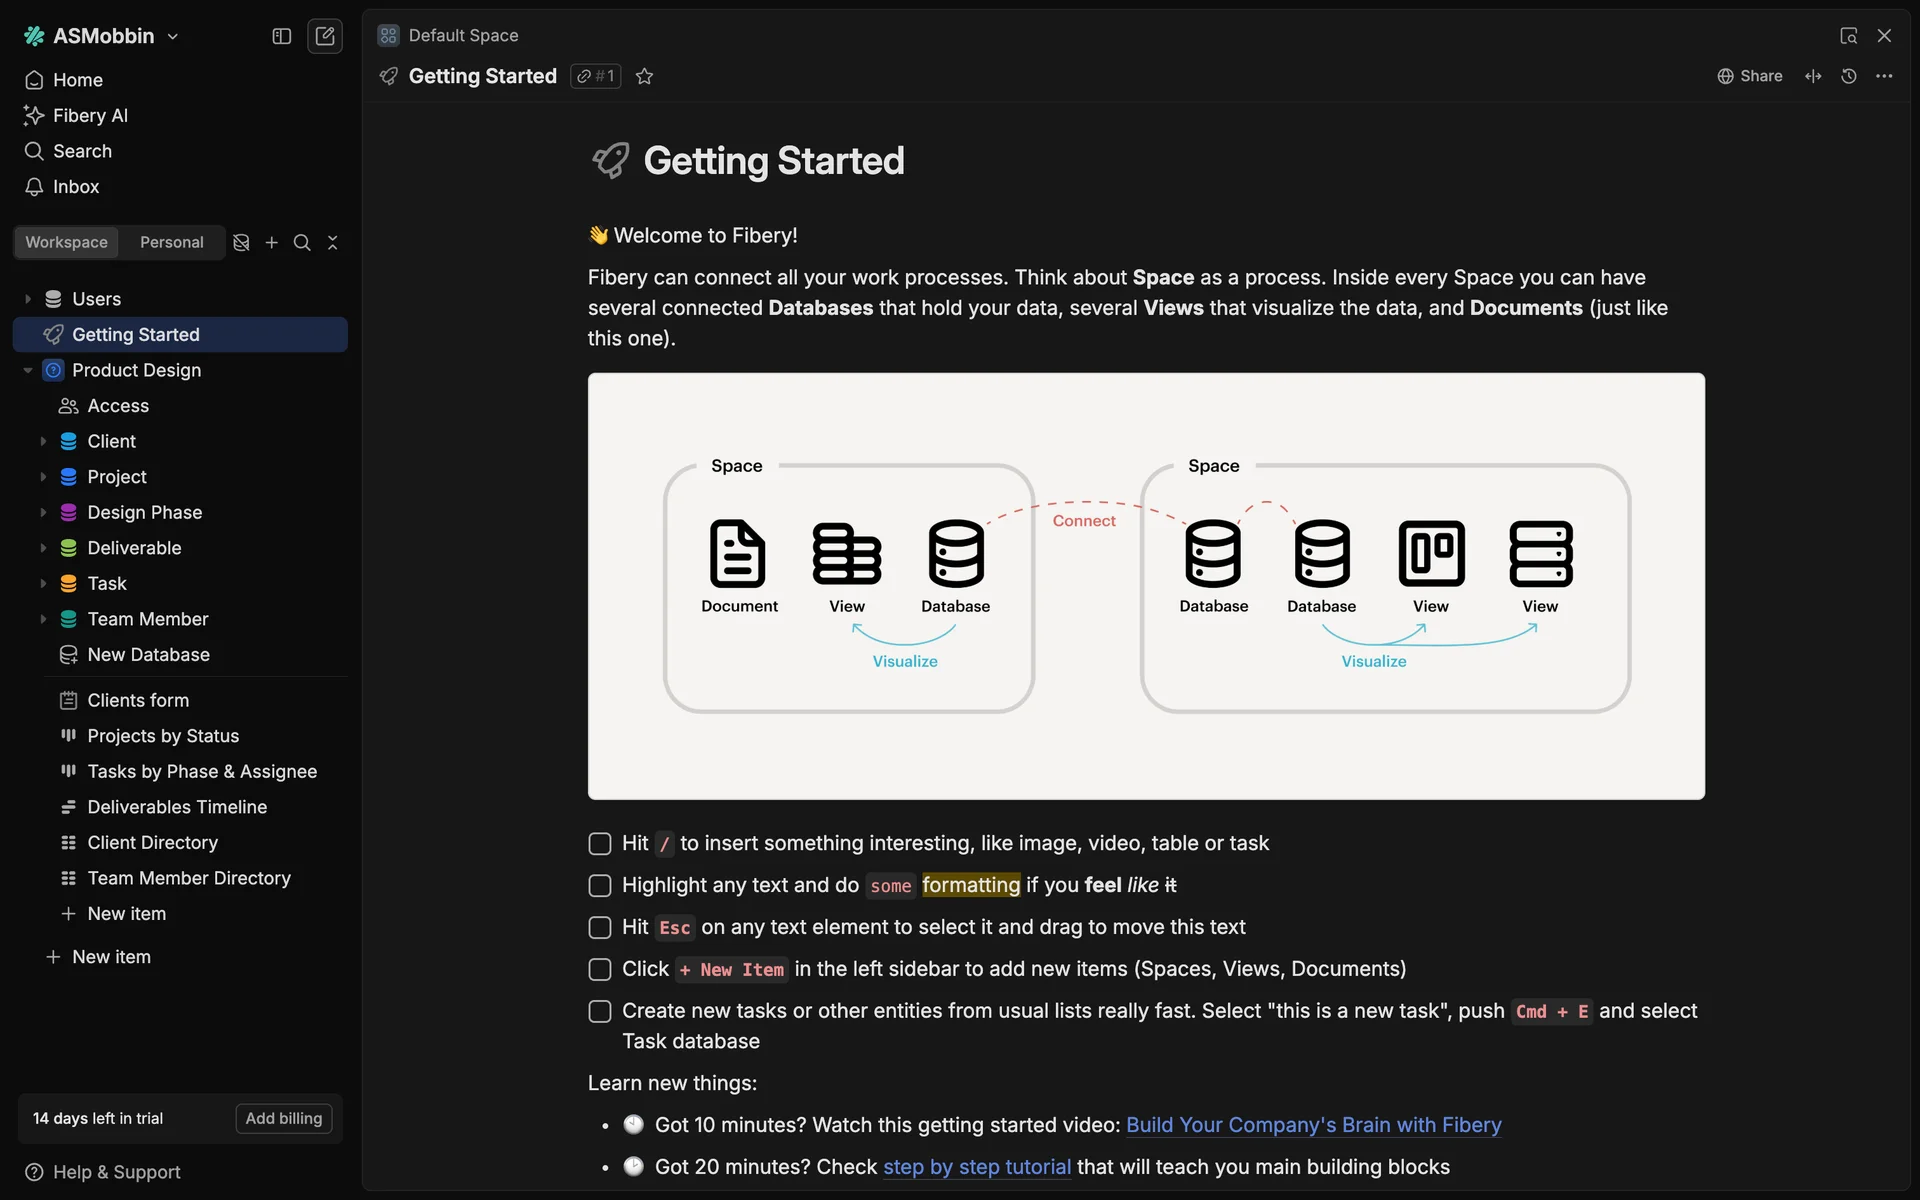Click the Add billing button
Image resolution: width=1920 pixels, height=1200 pixels.
pos(284,1118)
